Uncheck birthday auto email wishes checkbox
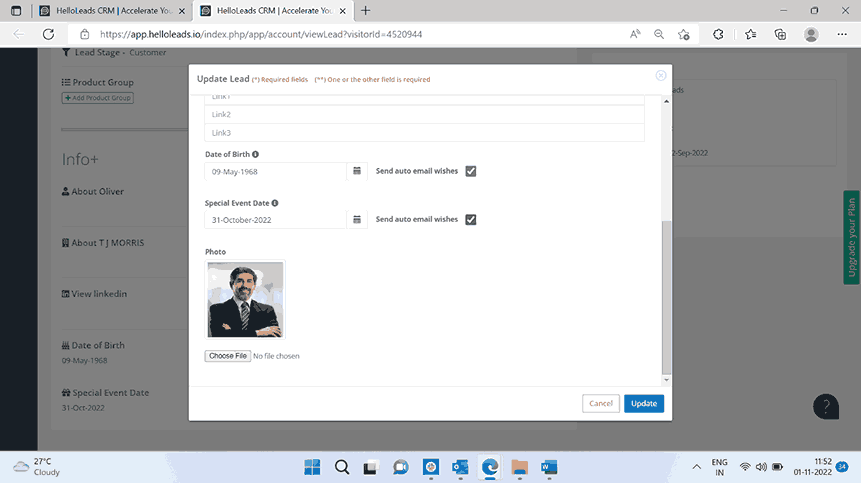 (x=471, y=171)
